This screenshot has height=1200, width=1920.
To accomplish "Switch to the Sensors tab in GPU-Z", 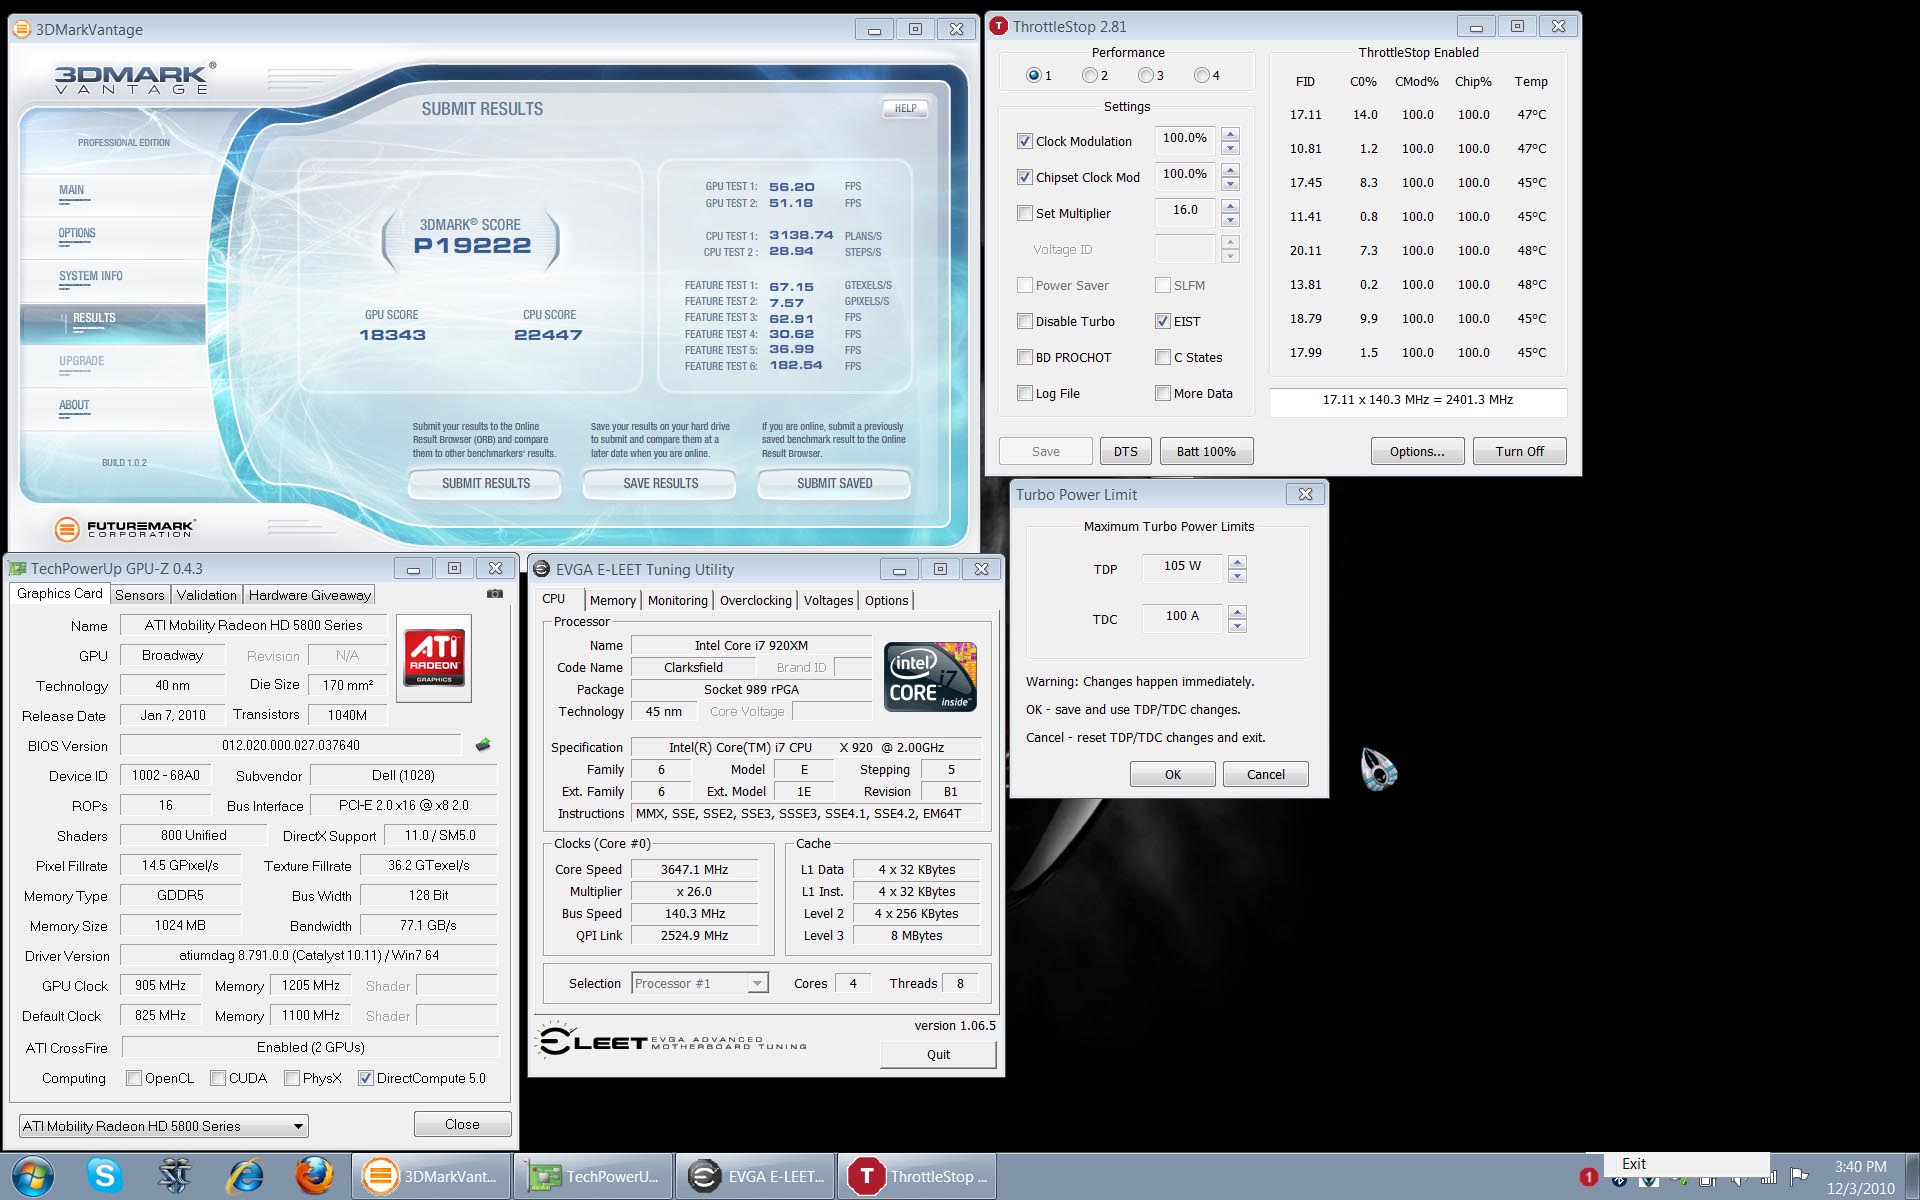I will [x=139, y=595].
